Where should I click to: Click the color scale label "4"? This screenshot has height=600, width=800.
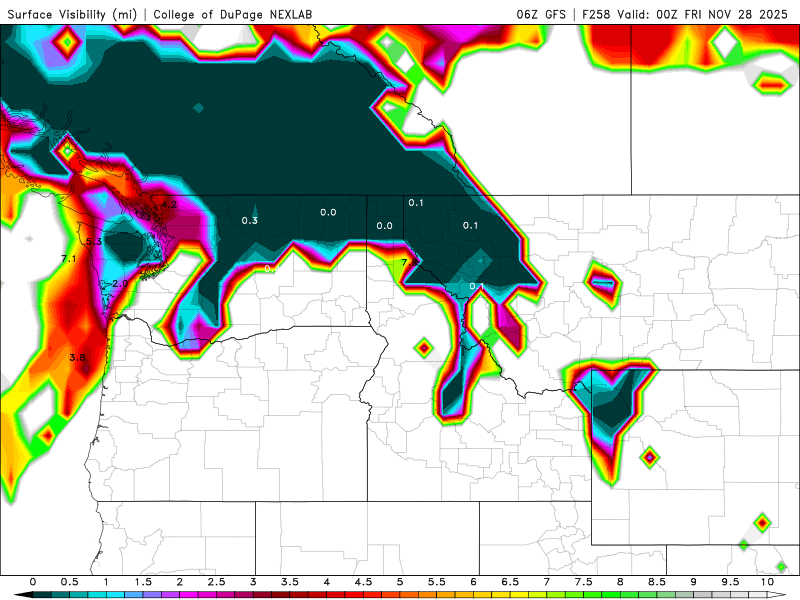(x=327, y=582)
